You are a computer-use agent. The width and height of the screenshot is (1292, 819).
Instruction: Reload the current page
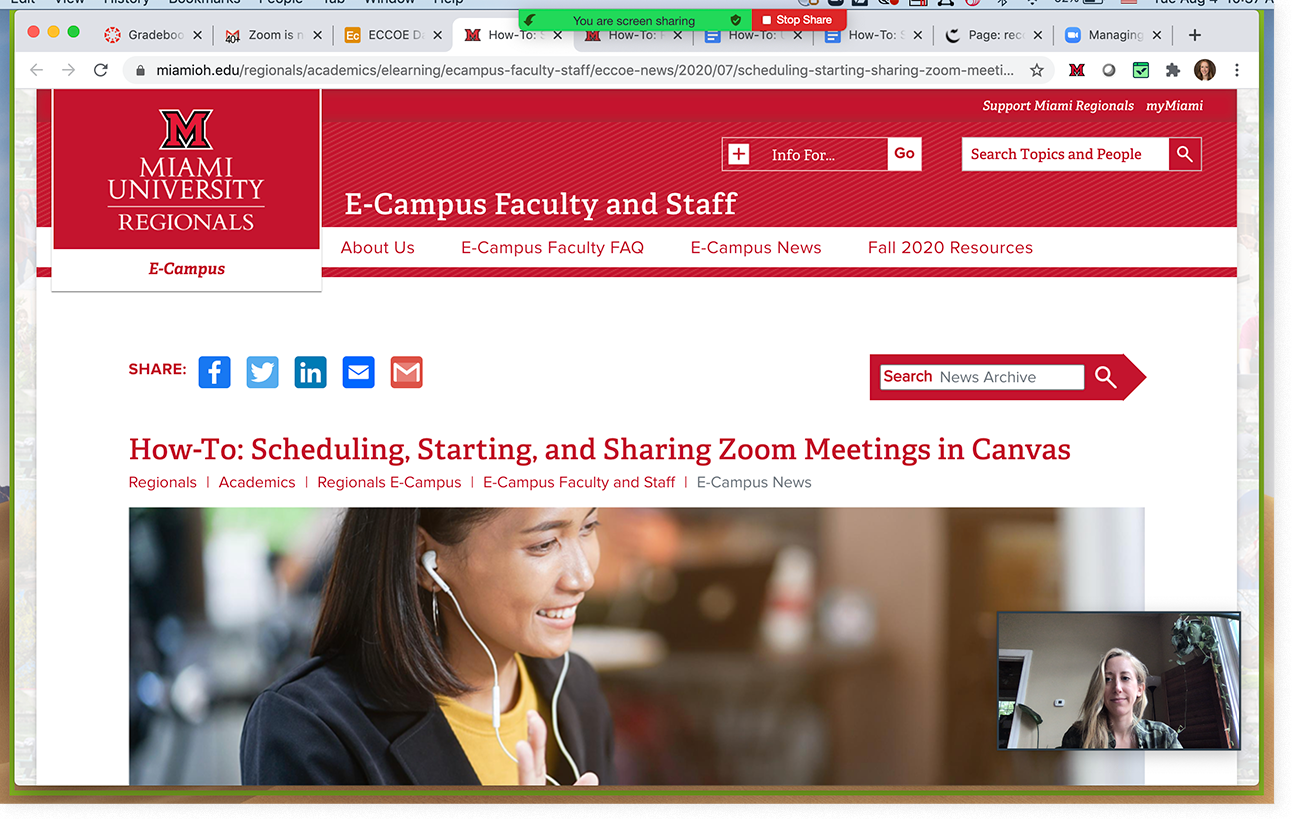(x=100, y=70)
